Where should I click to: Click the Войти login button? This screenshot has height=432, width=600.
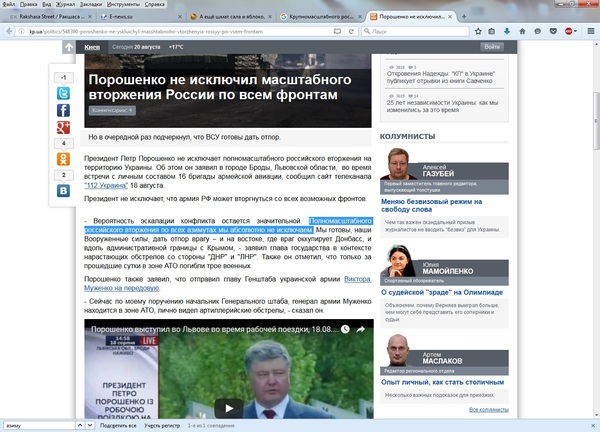491,47
